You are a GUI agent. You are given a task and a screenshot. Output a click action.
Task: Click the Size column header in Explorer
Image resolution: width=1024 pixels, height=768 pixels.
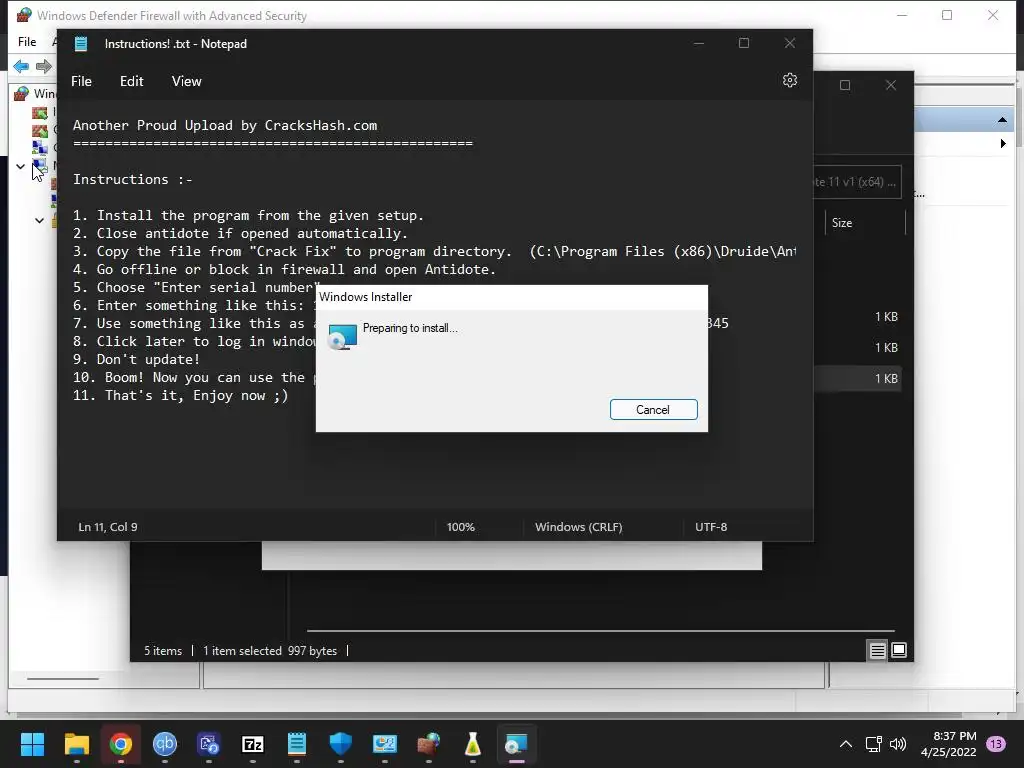(842, 223)
